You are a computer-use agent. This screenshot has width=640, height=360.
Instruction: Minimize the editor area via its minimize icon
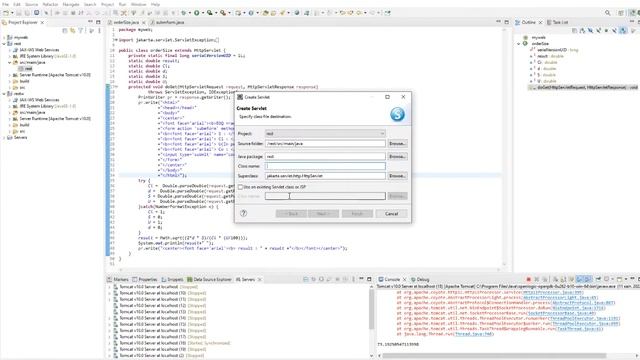498,22
